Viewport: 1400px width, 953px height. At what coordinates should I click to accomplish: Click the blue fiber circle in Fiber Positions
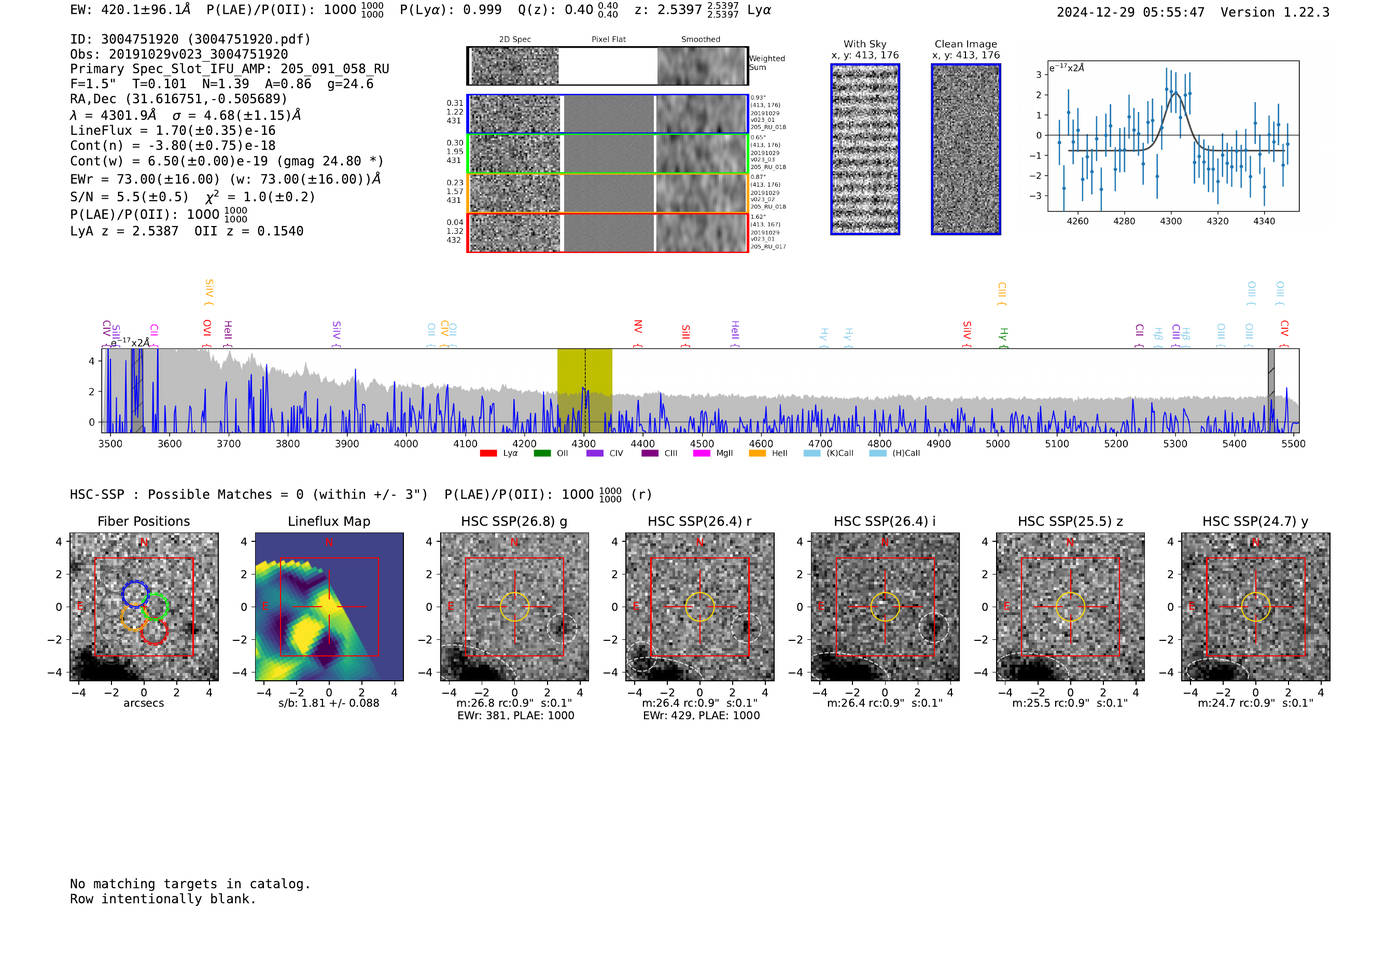[x=135, y=594]
